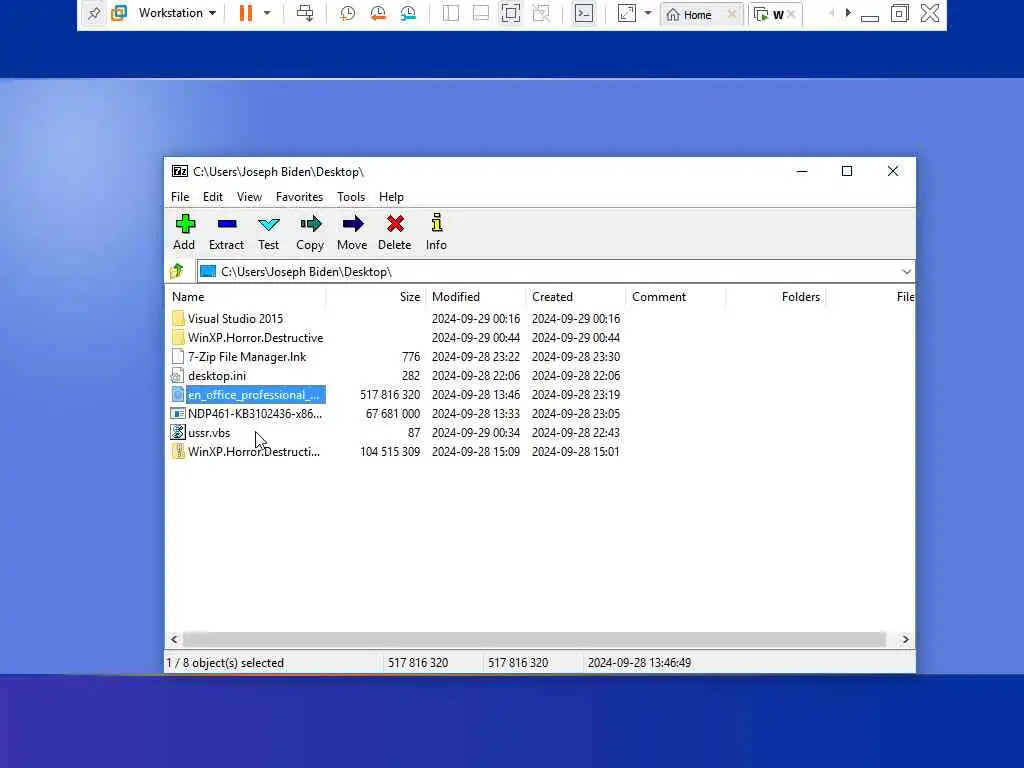
Task: Open the Help menu
Action: coord(391,197)
